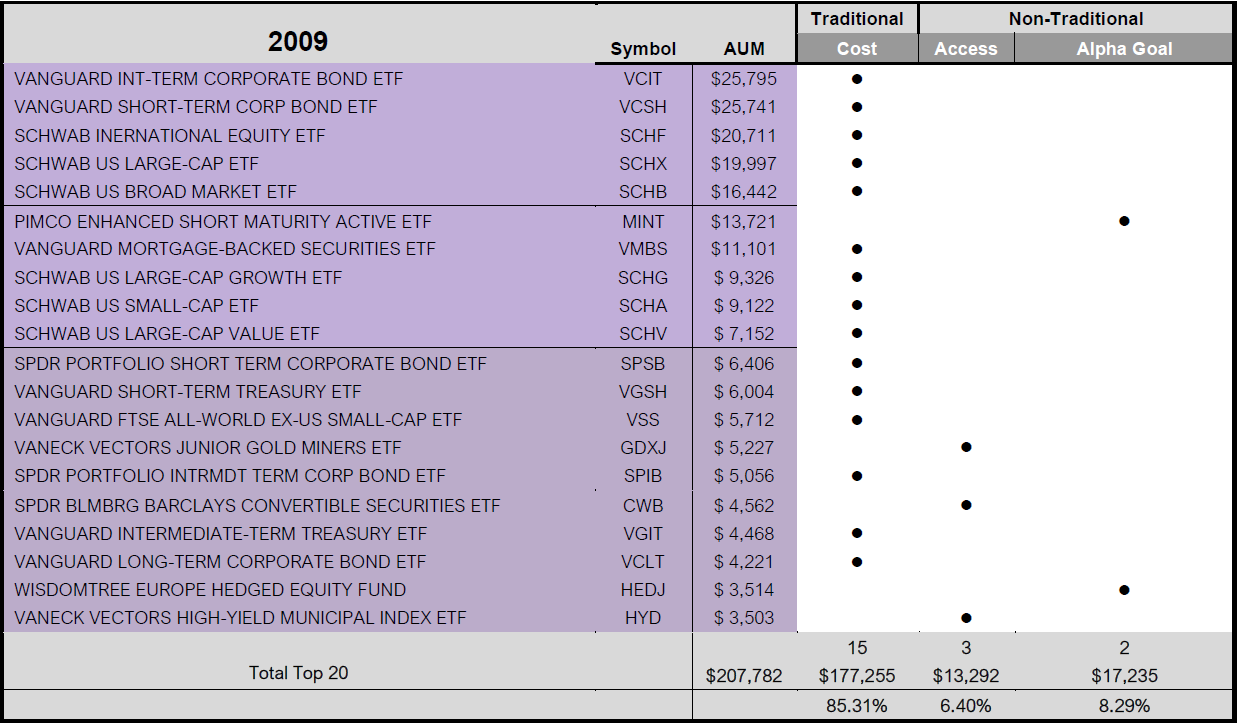The height and width of the screenshot is (723, 1237).
Task: Click the $ 5,227 AUM value
Action: click(x=744, y=447)
